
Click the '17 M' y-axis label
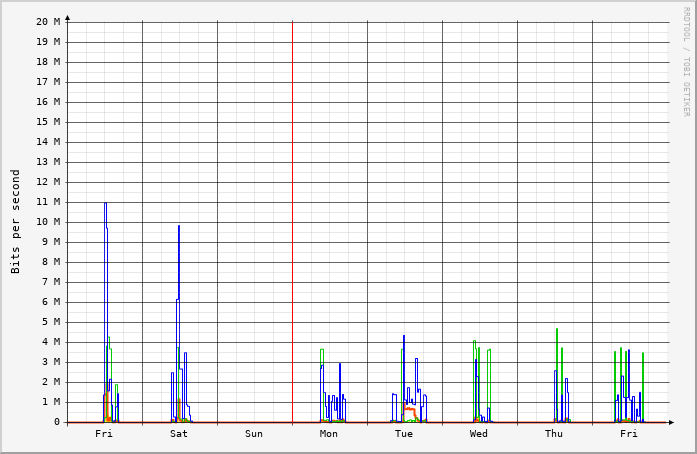coord(48,82)
